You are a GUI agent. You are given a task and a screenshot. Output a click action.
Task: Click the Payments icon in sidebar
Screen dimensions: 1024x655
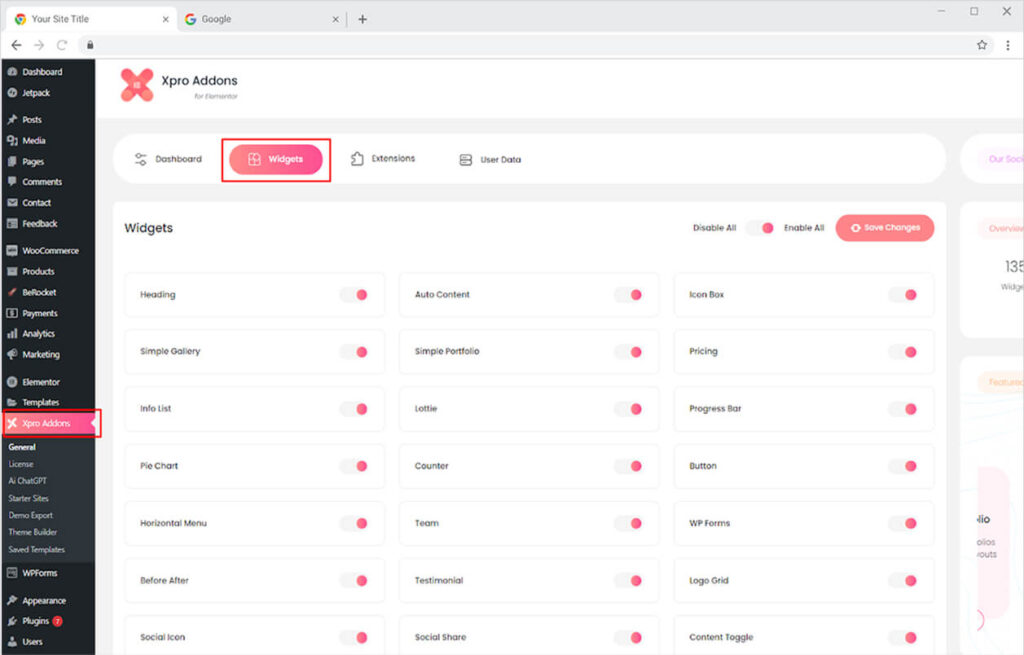point(12,313)
